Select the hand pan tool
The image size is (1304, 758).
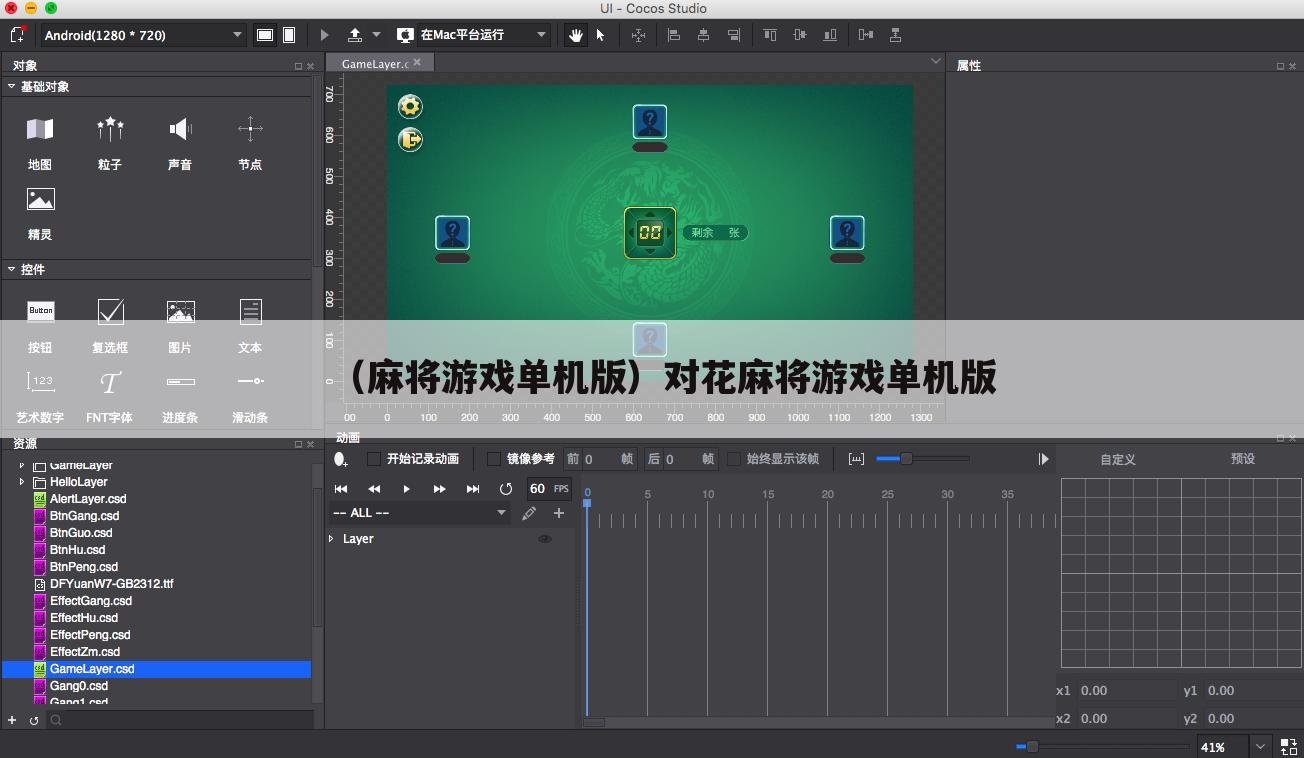point(576,35)
